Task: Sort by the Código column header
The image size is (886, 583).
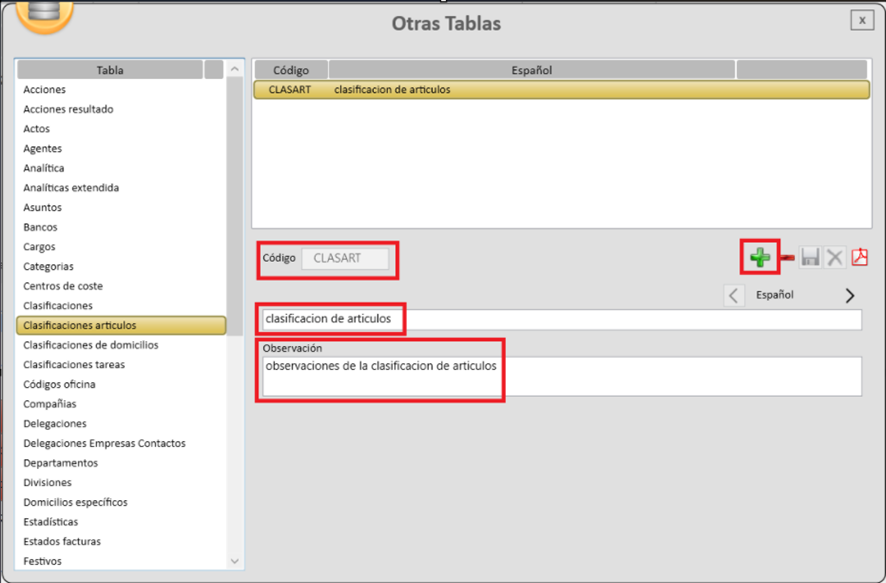Action: tap(291, 70)
